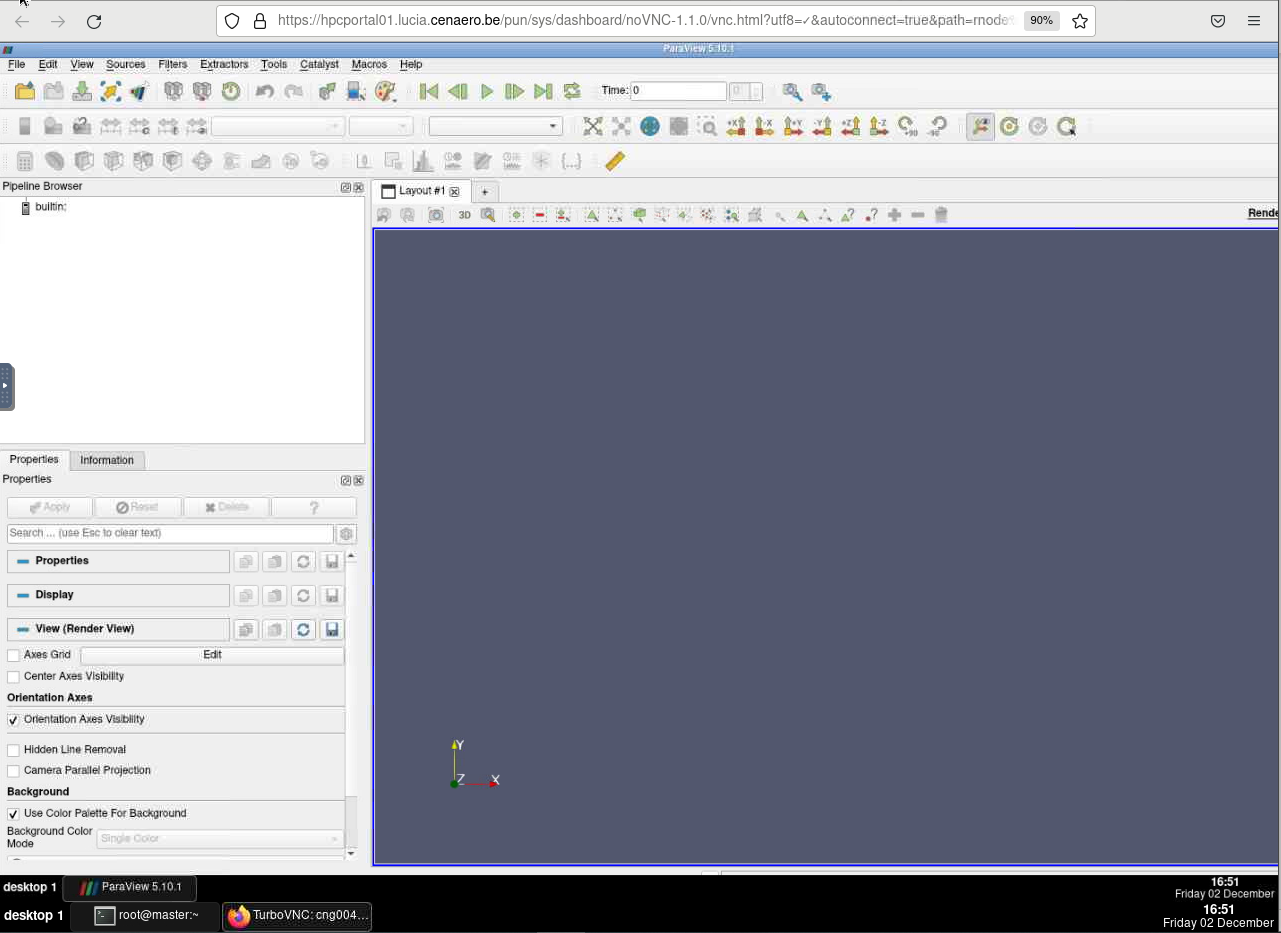
Task: Open the Filters menu
Action: coord(173,64)
